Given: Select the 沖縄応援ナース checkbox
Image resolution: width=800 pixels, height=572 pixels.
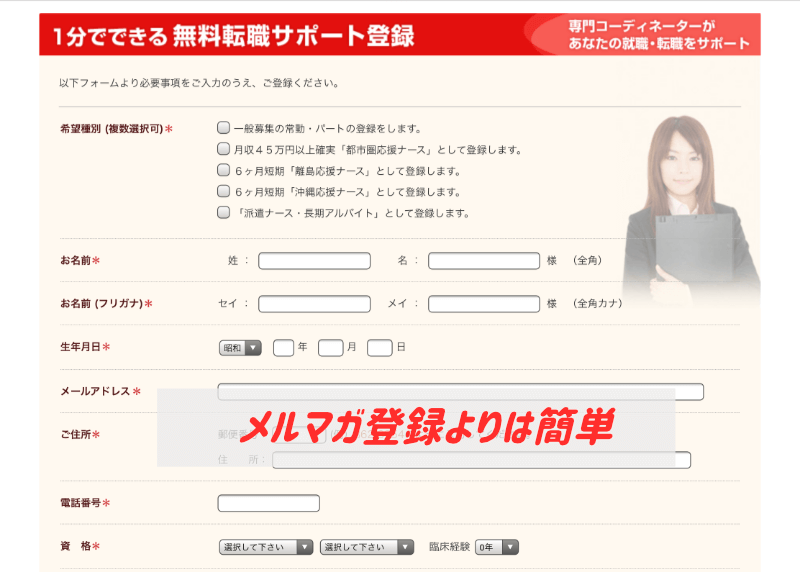Looking at the screenshot, I should click(224, 191).
